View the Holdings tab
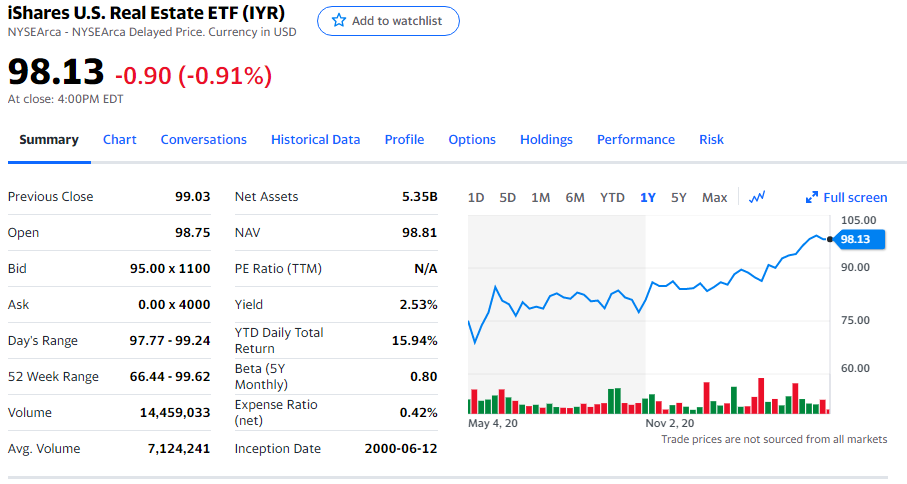 [x=546, y=139]
